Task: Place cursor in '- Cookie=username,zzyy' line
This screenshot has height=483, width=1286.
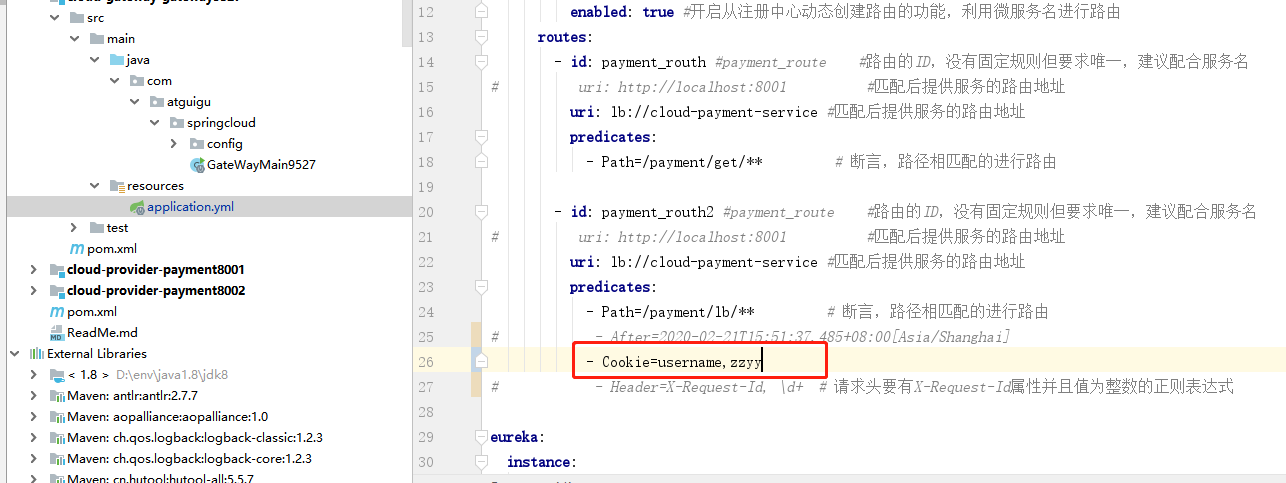Action: point(674,362)
